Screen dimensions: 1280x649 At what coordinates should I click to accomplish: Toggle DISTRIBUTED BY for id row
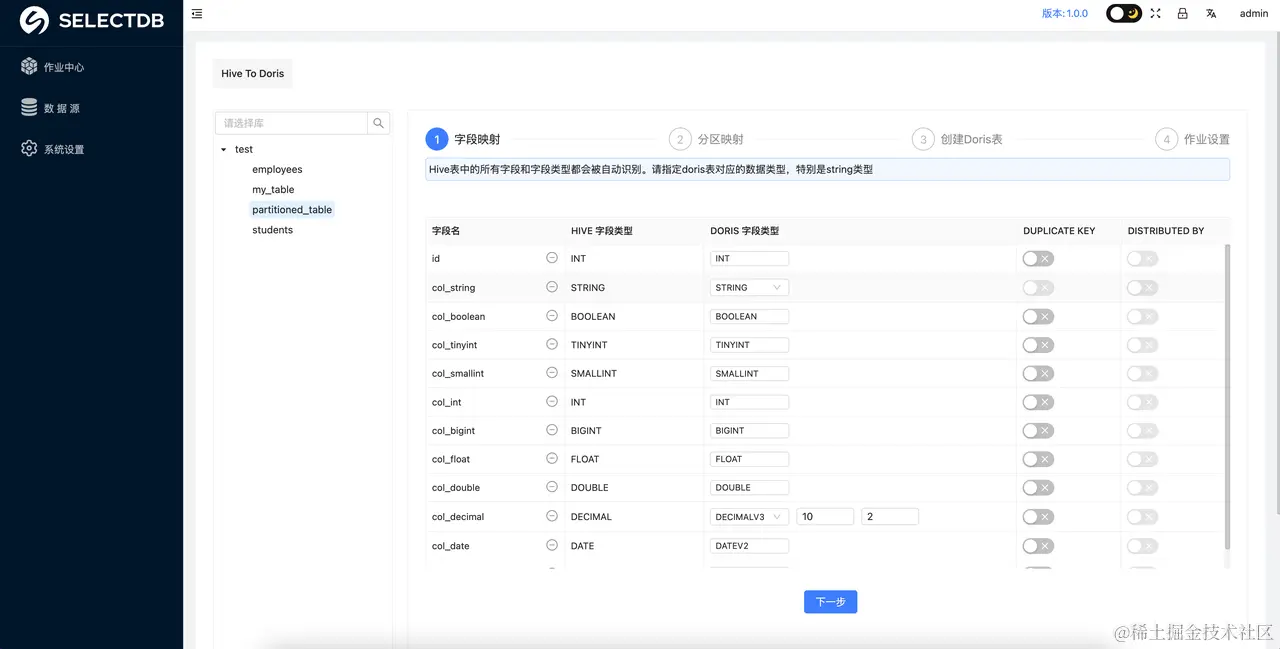tap(1142, 258)
